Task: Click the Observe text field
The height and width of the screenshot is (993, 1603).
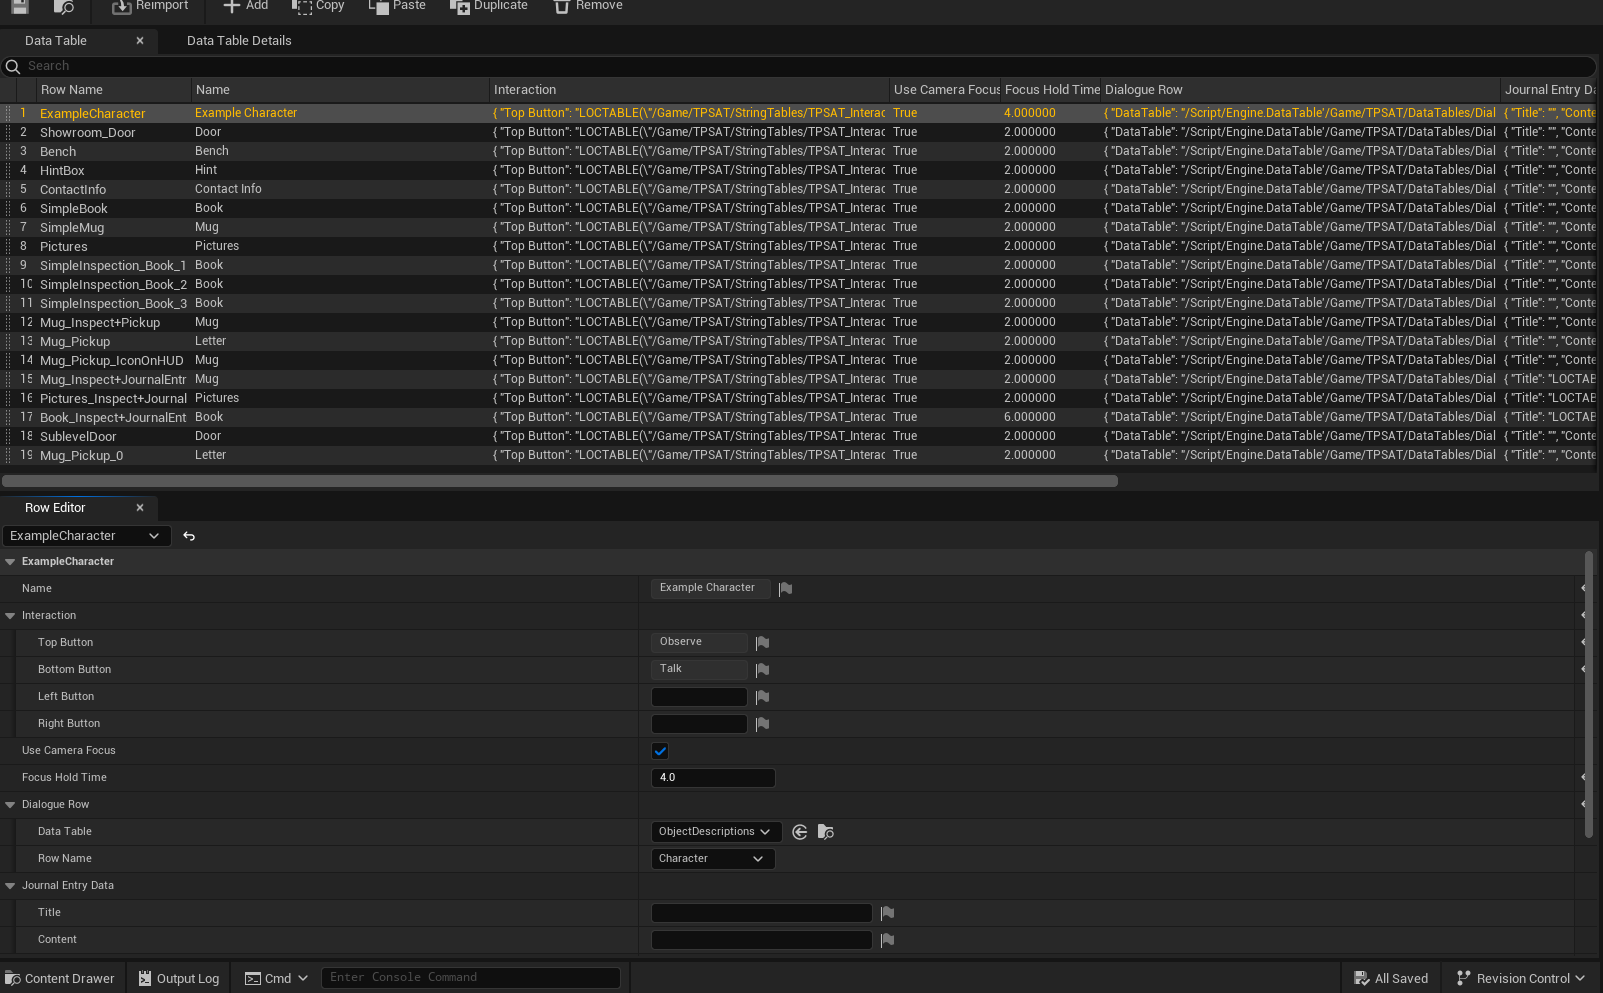Action: pyautogui.click(x=699, y=642)
